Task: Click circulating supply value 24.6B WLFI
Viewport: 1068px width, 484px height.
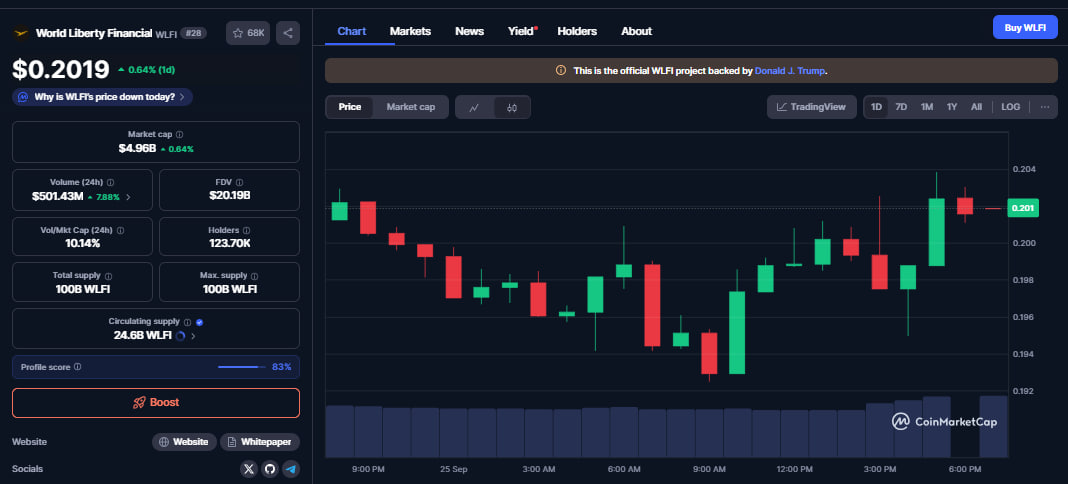Action: pyautogui.click(x=142, y=336)
